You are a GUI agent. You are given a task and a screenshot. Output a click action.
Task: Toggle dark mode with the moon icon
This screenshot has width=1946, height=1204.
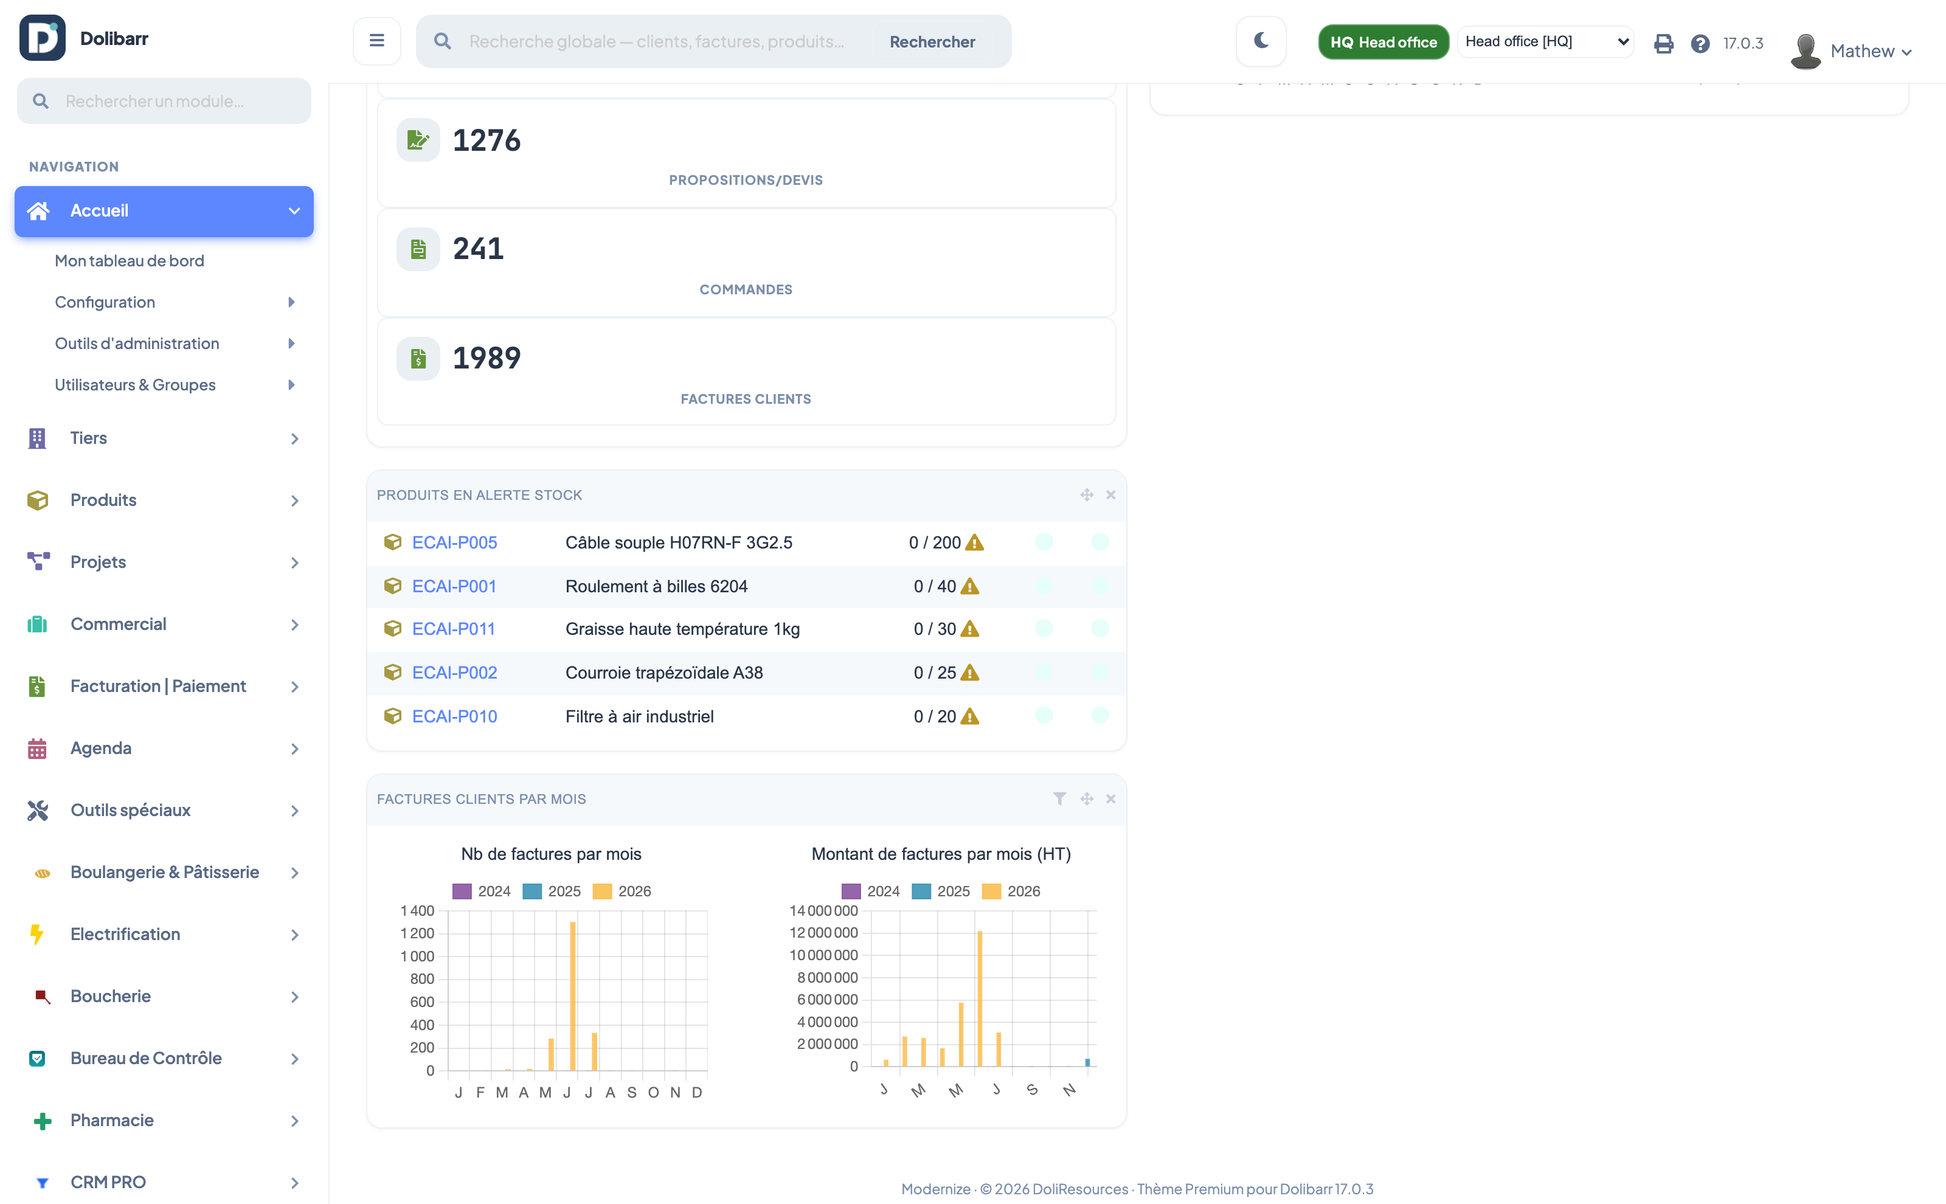coord(1261,41)
